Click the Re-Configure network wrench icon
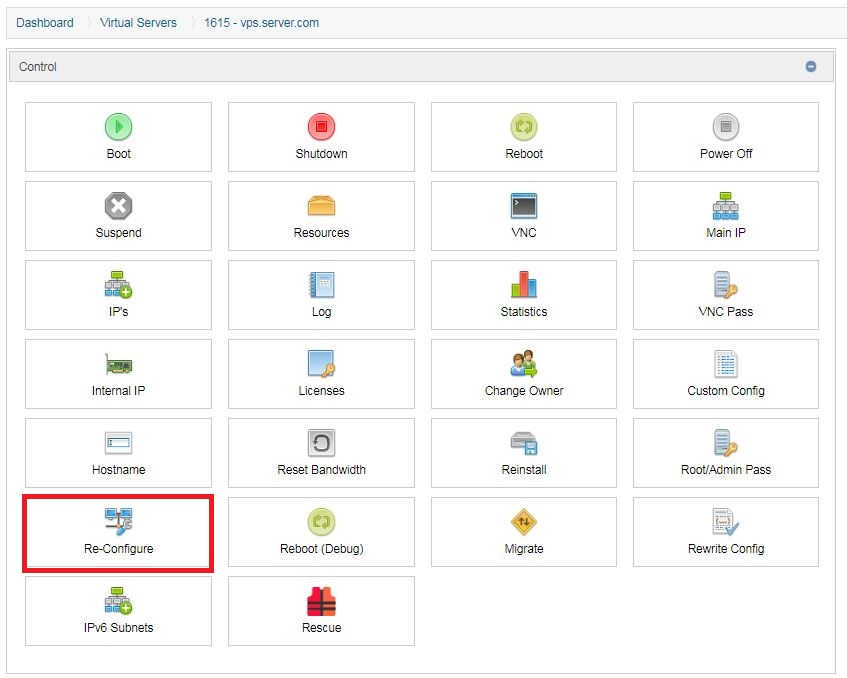Screen dimensions: 847x678 coord(118,522)
